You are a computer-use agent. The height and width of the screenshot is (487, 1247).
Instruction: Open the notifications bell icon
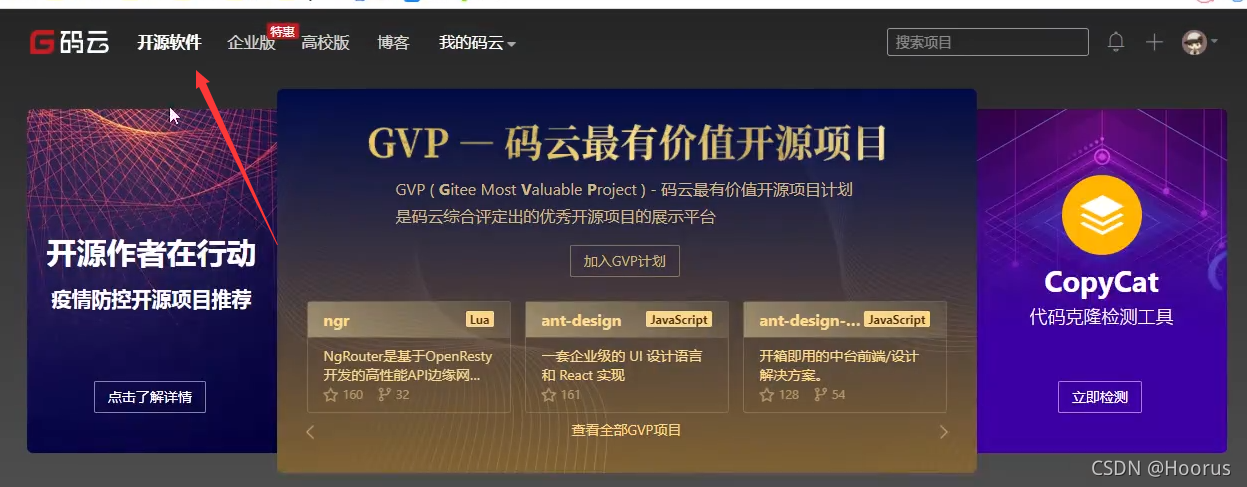coord(1116,42)
